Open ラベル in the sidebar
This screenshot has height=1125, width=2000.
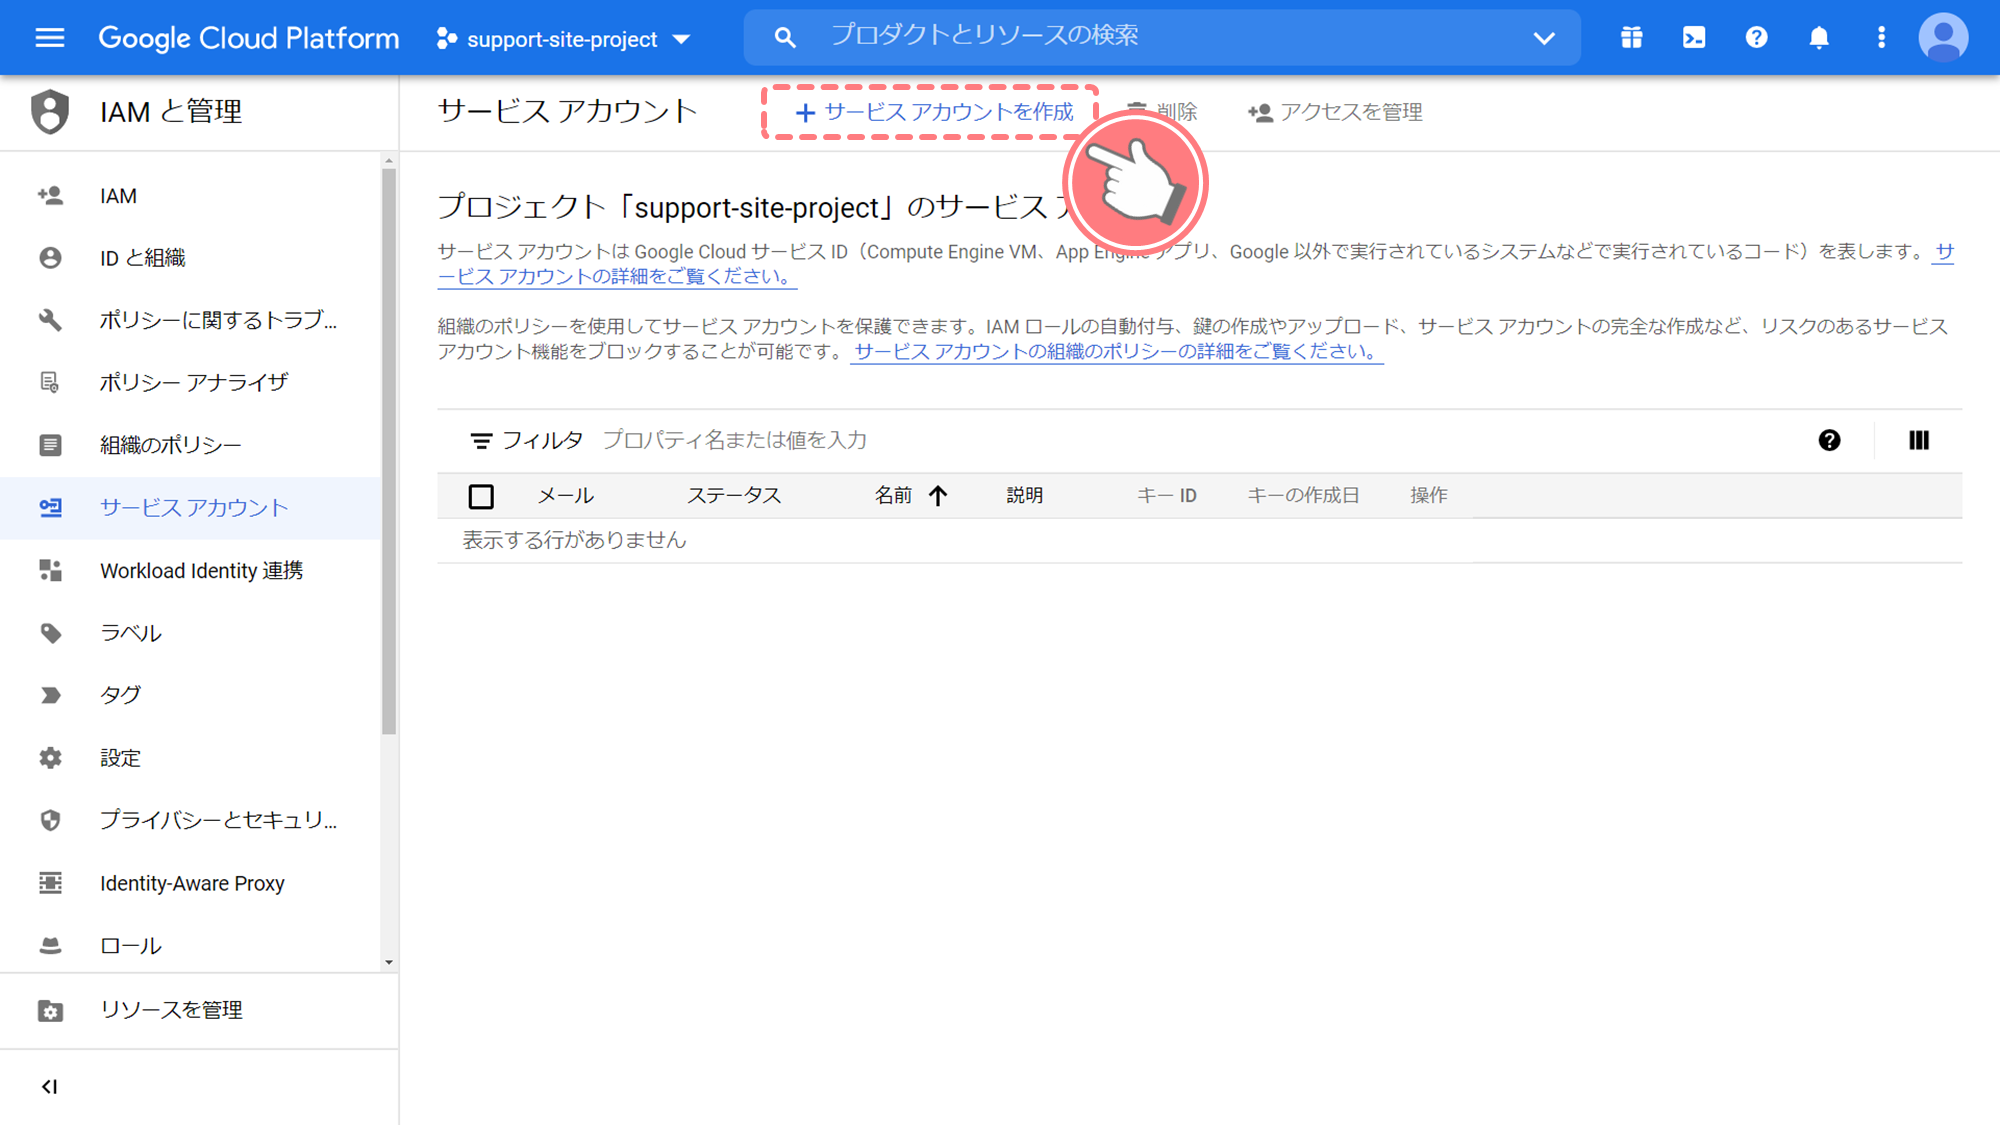coord(190,633)
